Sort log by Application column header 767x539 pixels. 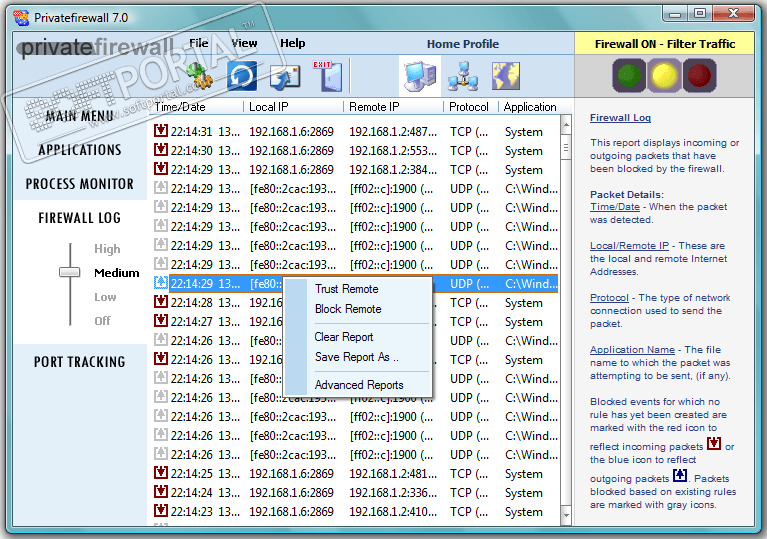coord(530,107)
